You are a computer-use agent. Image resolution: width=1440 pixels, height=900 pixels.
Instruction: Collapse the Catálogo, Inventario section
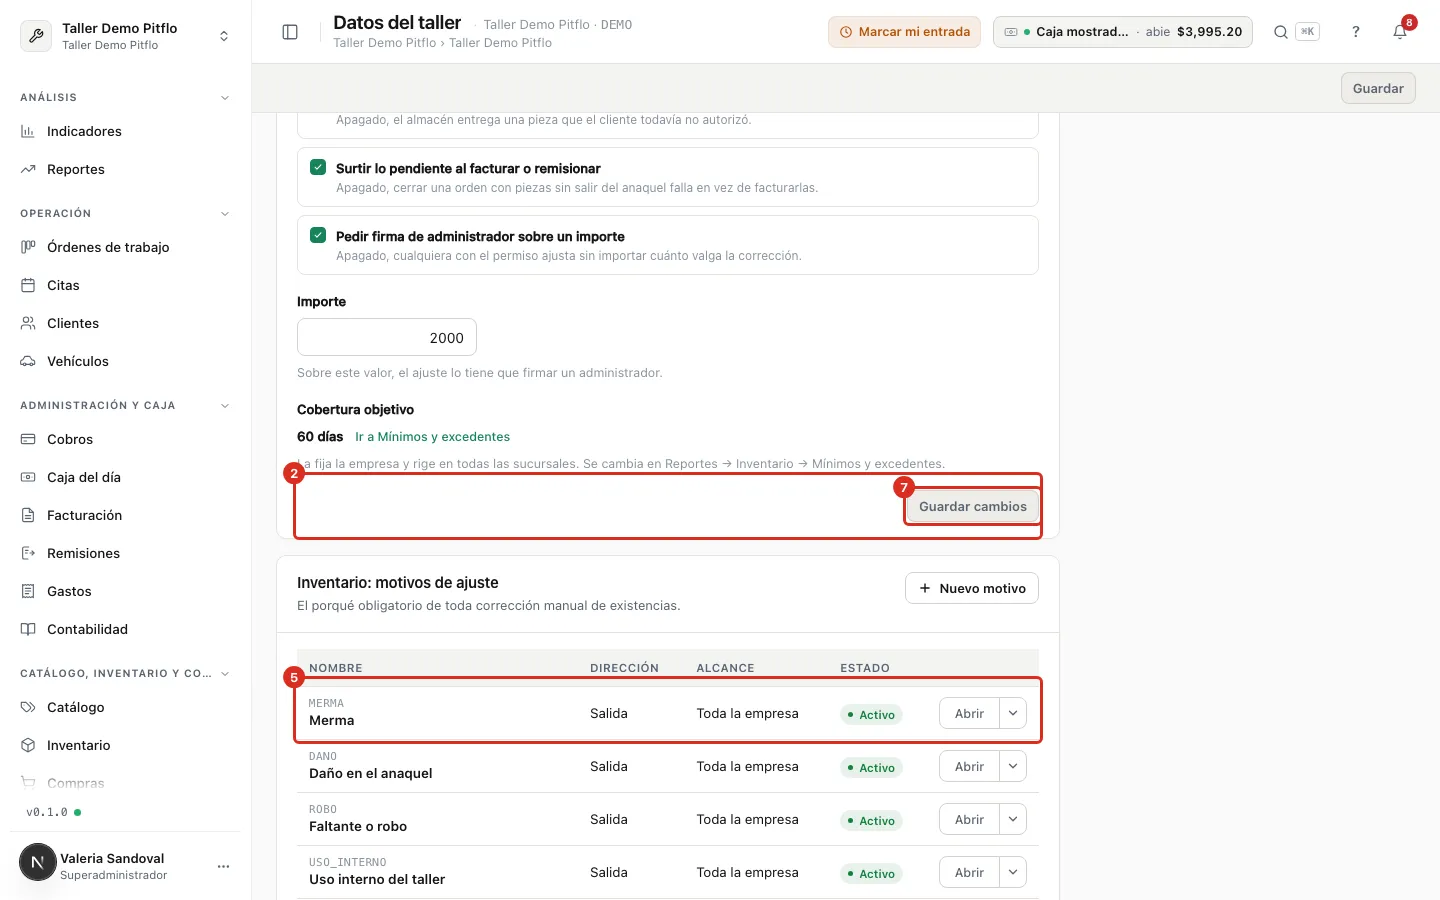[225, 674]
